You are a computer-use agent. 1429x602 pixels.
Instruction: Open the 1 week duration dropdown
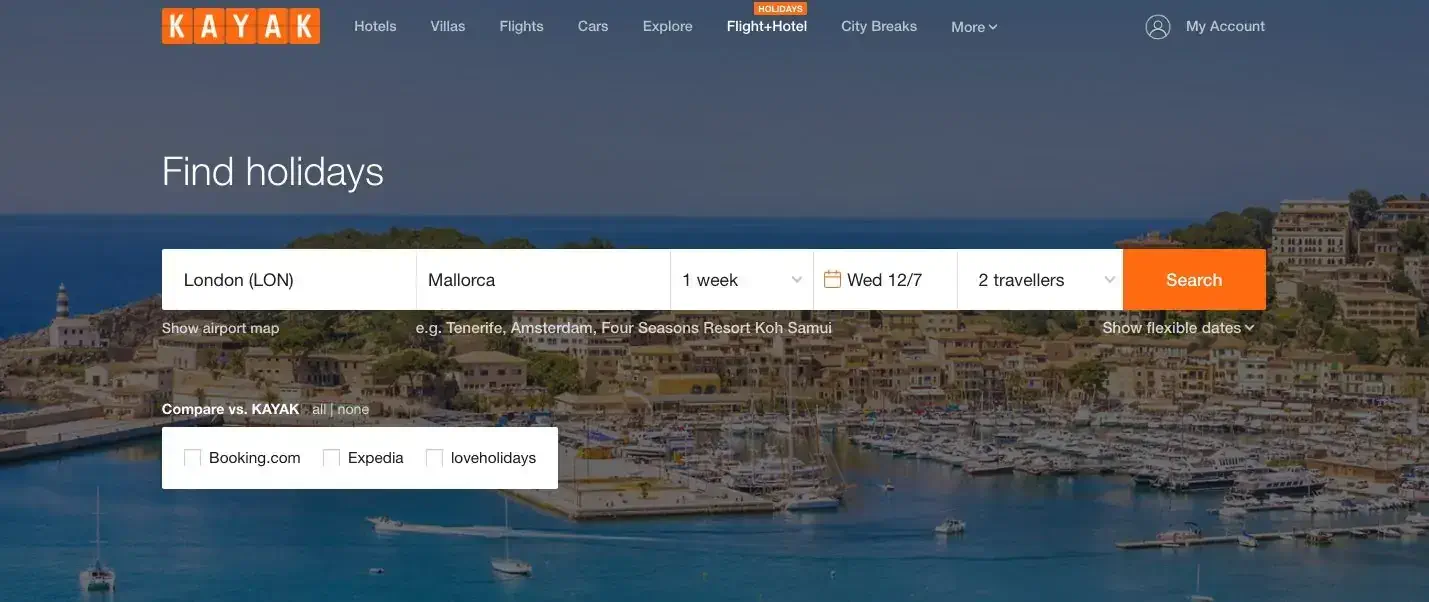click(742, 280)
